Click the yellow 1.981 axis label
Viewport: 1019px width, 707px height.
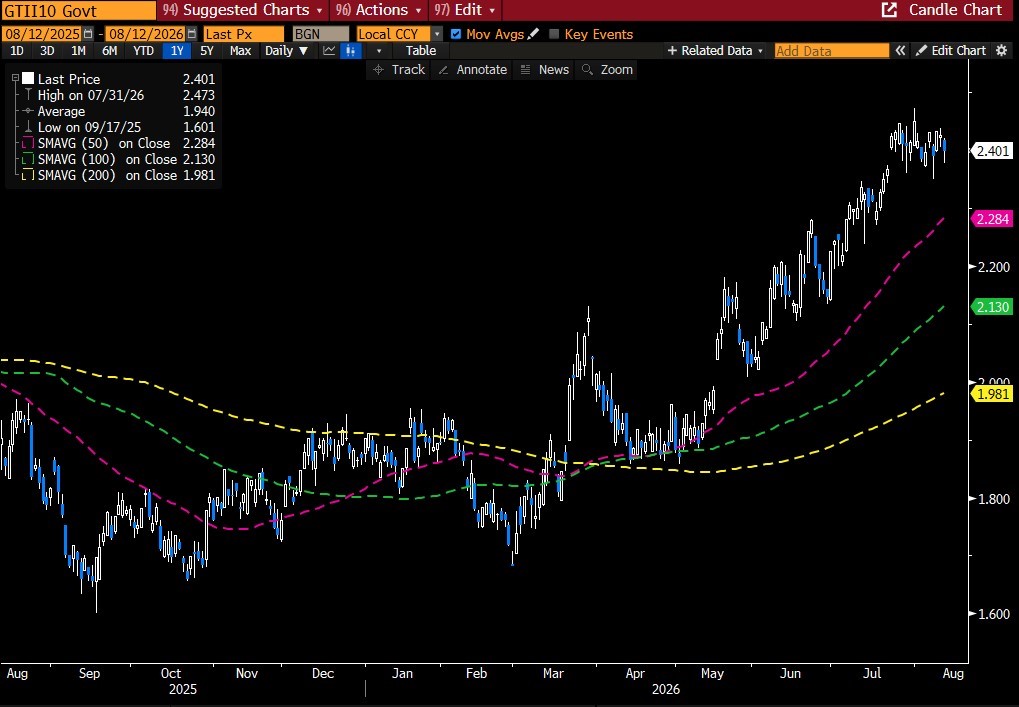tap(992, 393)
